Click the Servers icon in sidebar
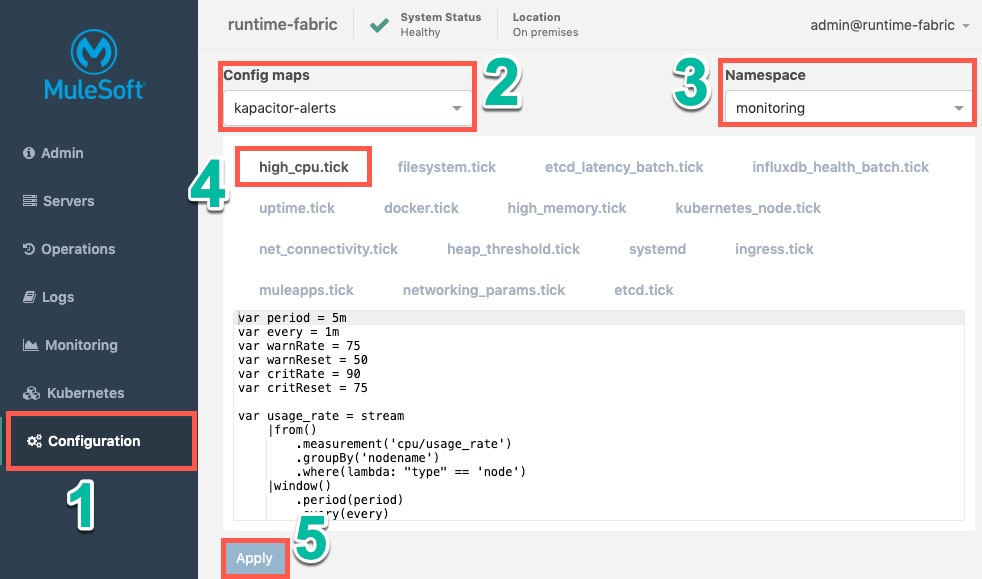 click(x=30, y=201)
